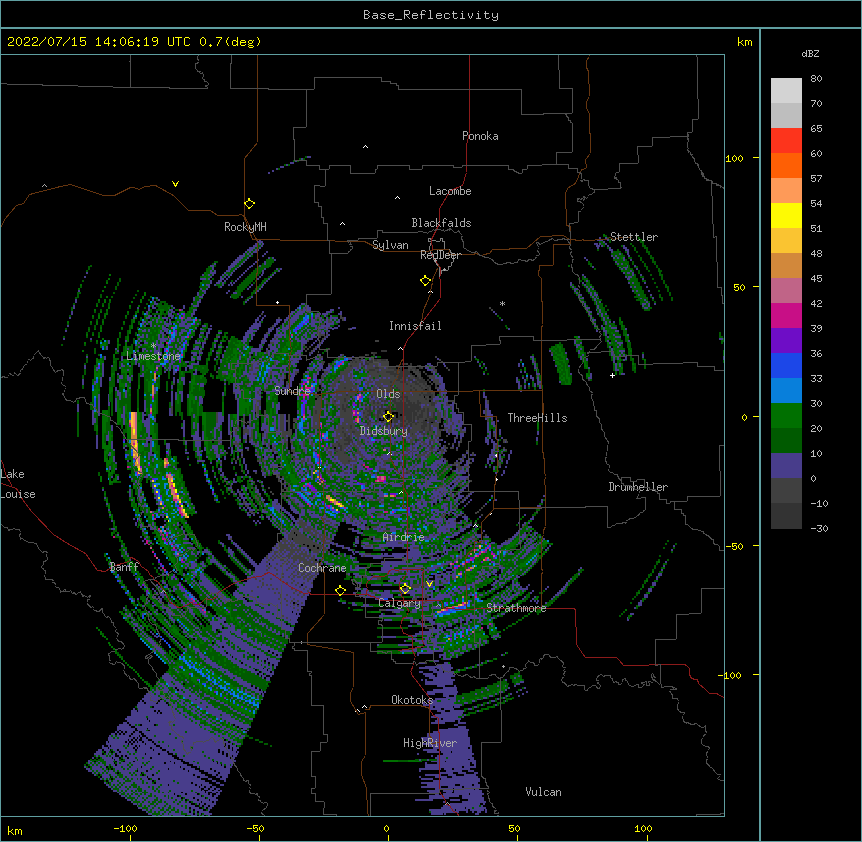This screenshot has height=842, width=862.
Task: Click the Stettler city label
Action: pyautogui.click(x=633, y=237)
